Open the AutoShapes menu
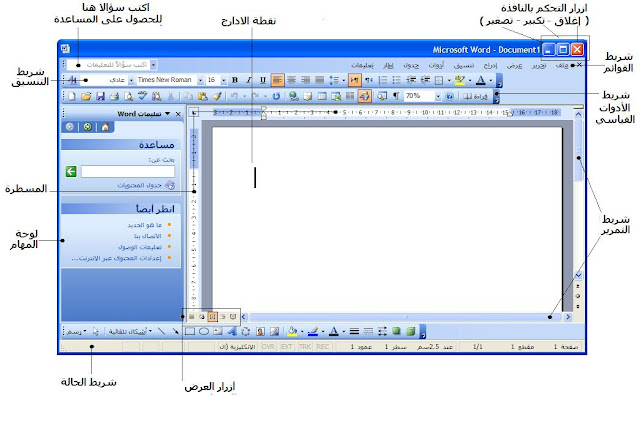Screen dimensions: 640x436 tap(130, 331)
